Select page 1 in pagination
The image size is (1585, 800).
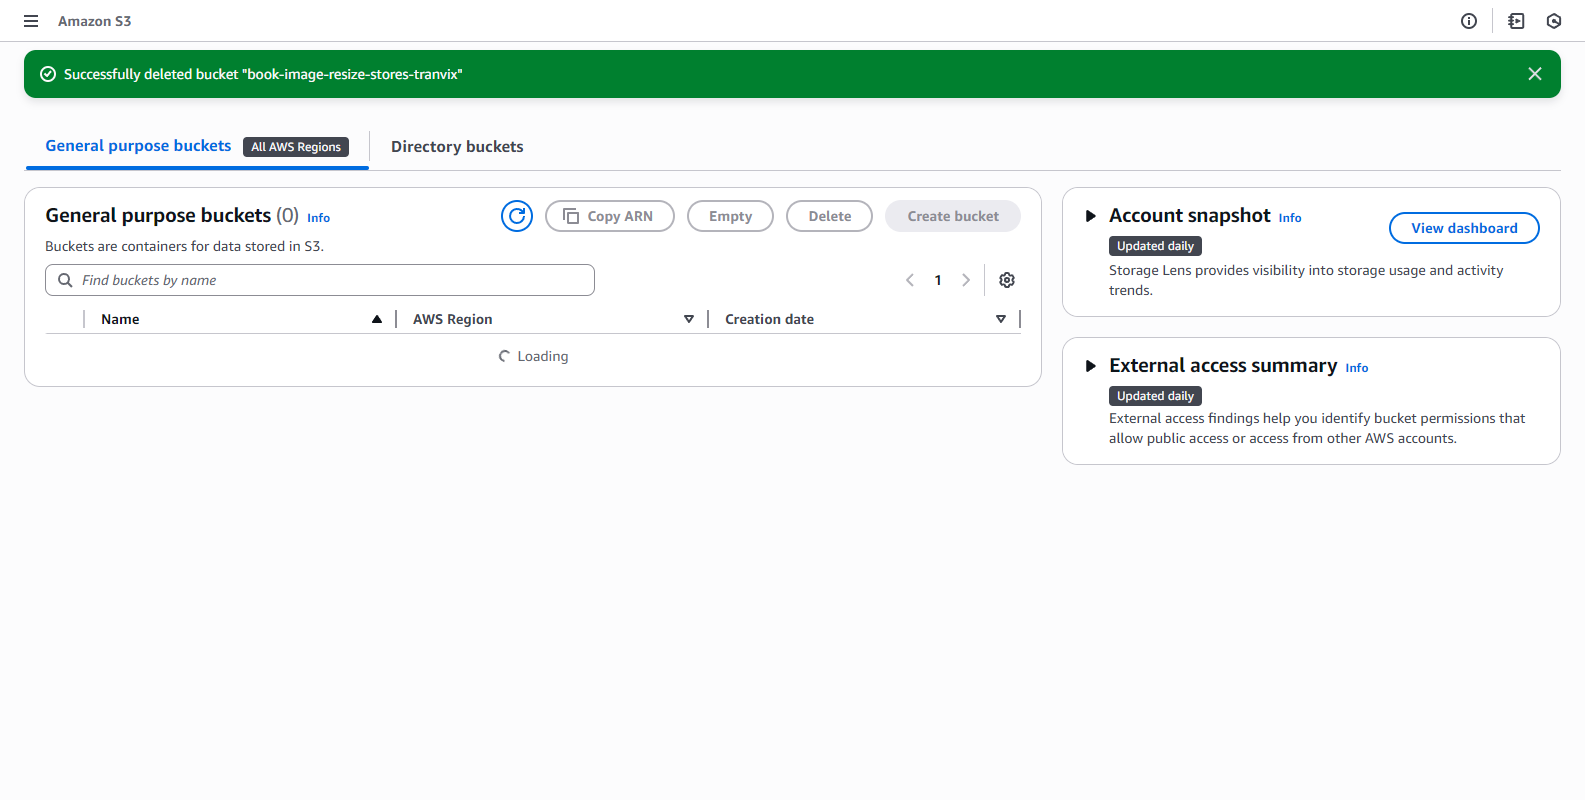(x=938, y=280)
